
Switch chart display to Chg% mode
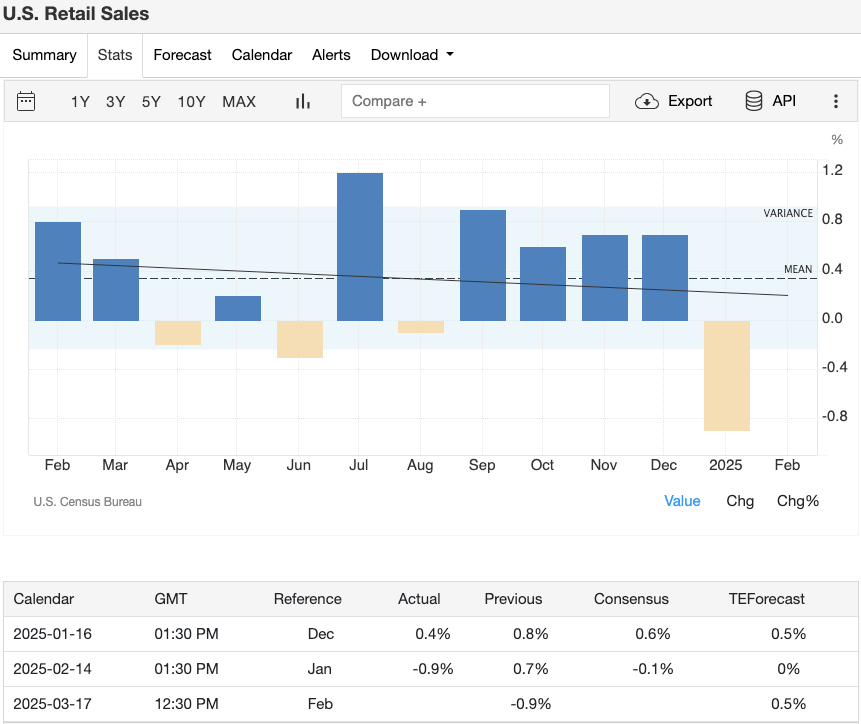(x=797, y=501)
